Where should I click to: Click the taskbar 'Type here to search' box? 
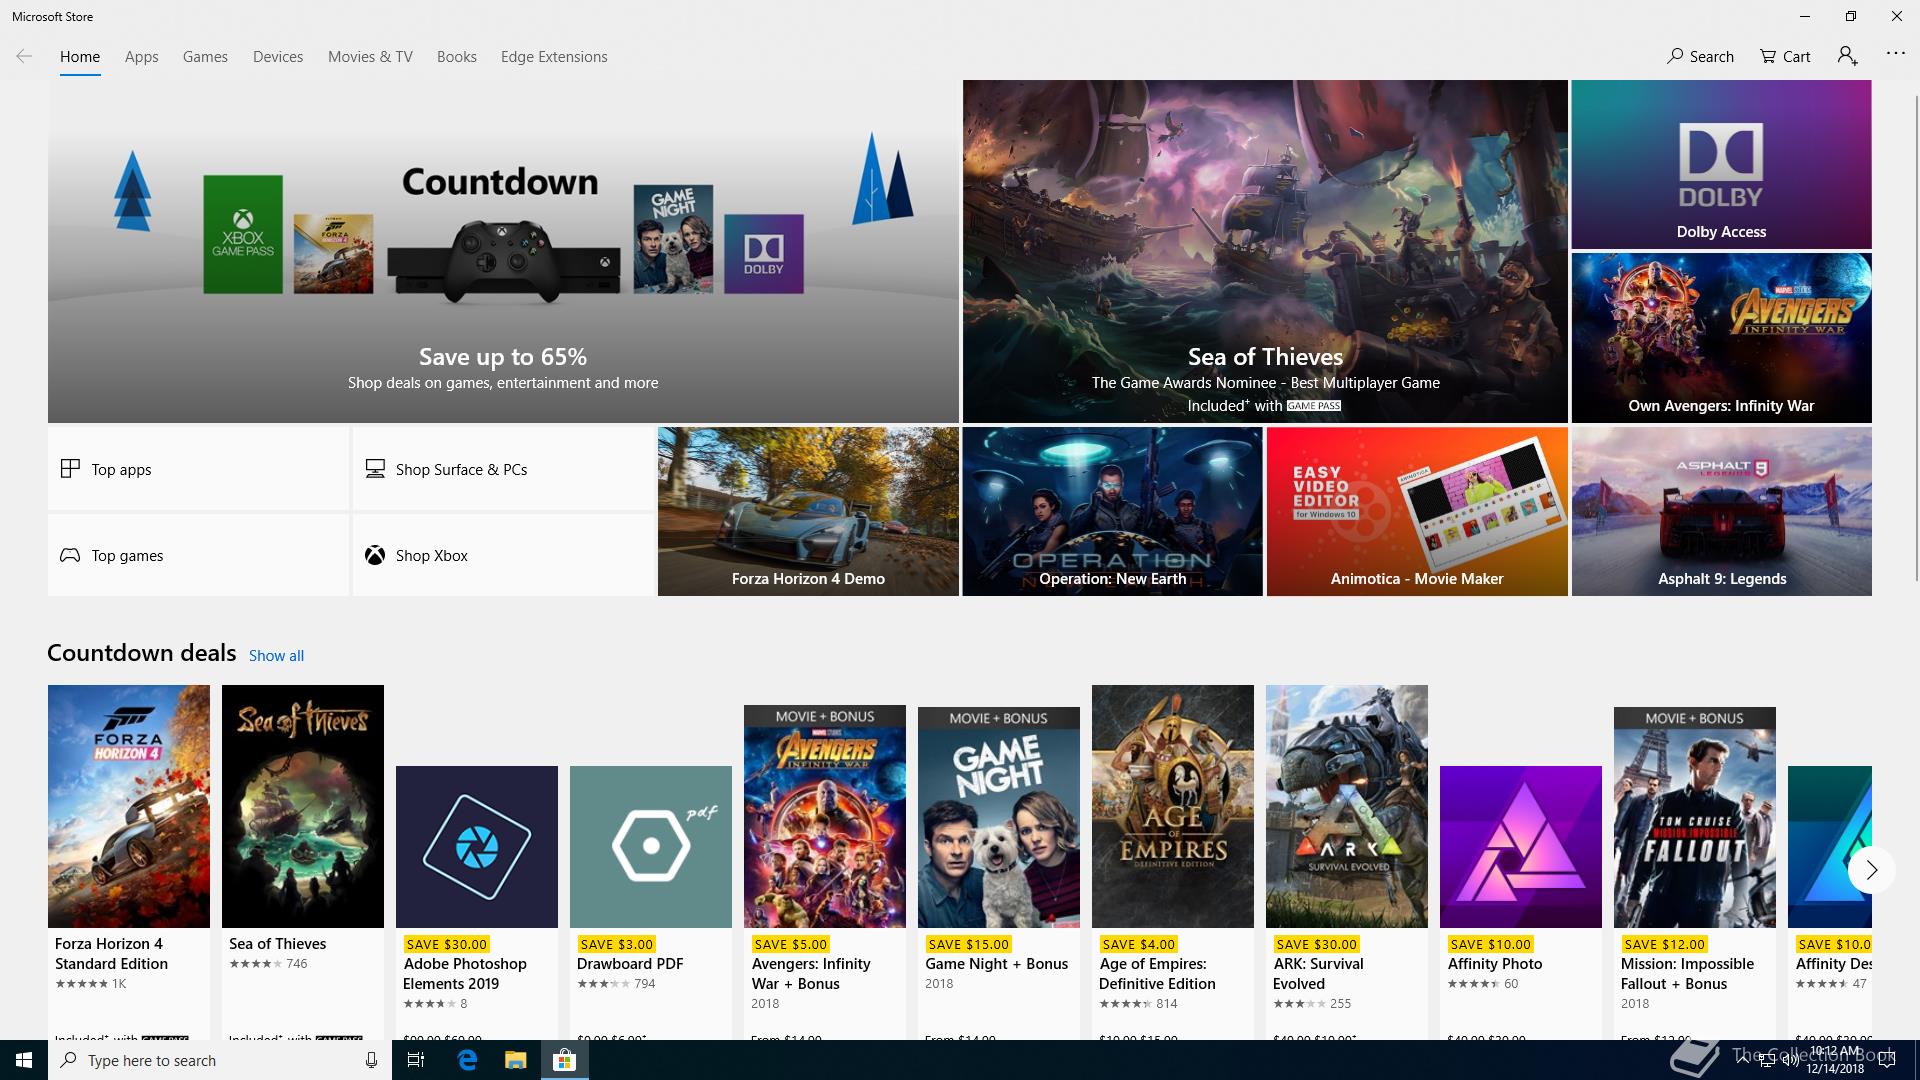[x=220, y=1060]
